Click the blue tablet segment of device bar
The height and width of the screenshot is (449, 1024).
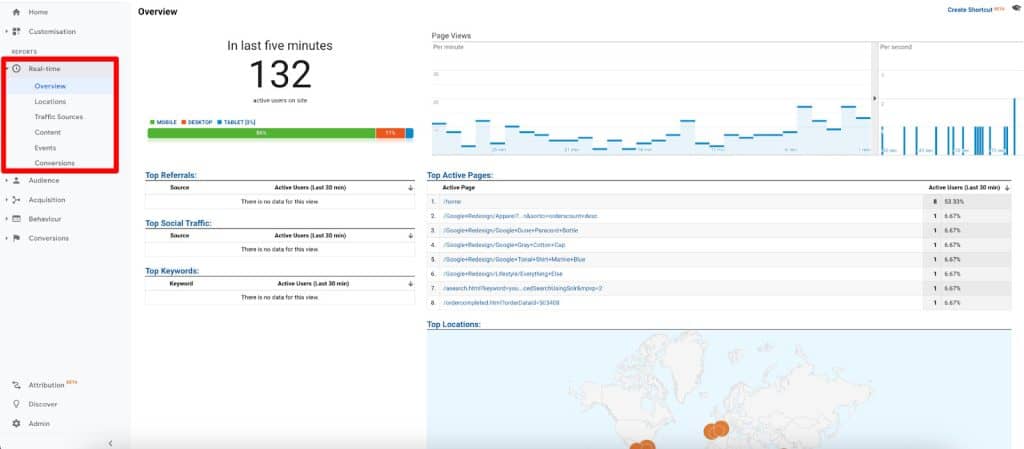coord(409,133)
